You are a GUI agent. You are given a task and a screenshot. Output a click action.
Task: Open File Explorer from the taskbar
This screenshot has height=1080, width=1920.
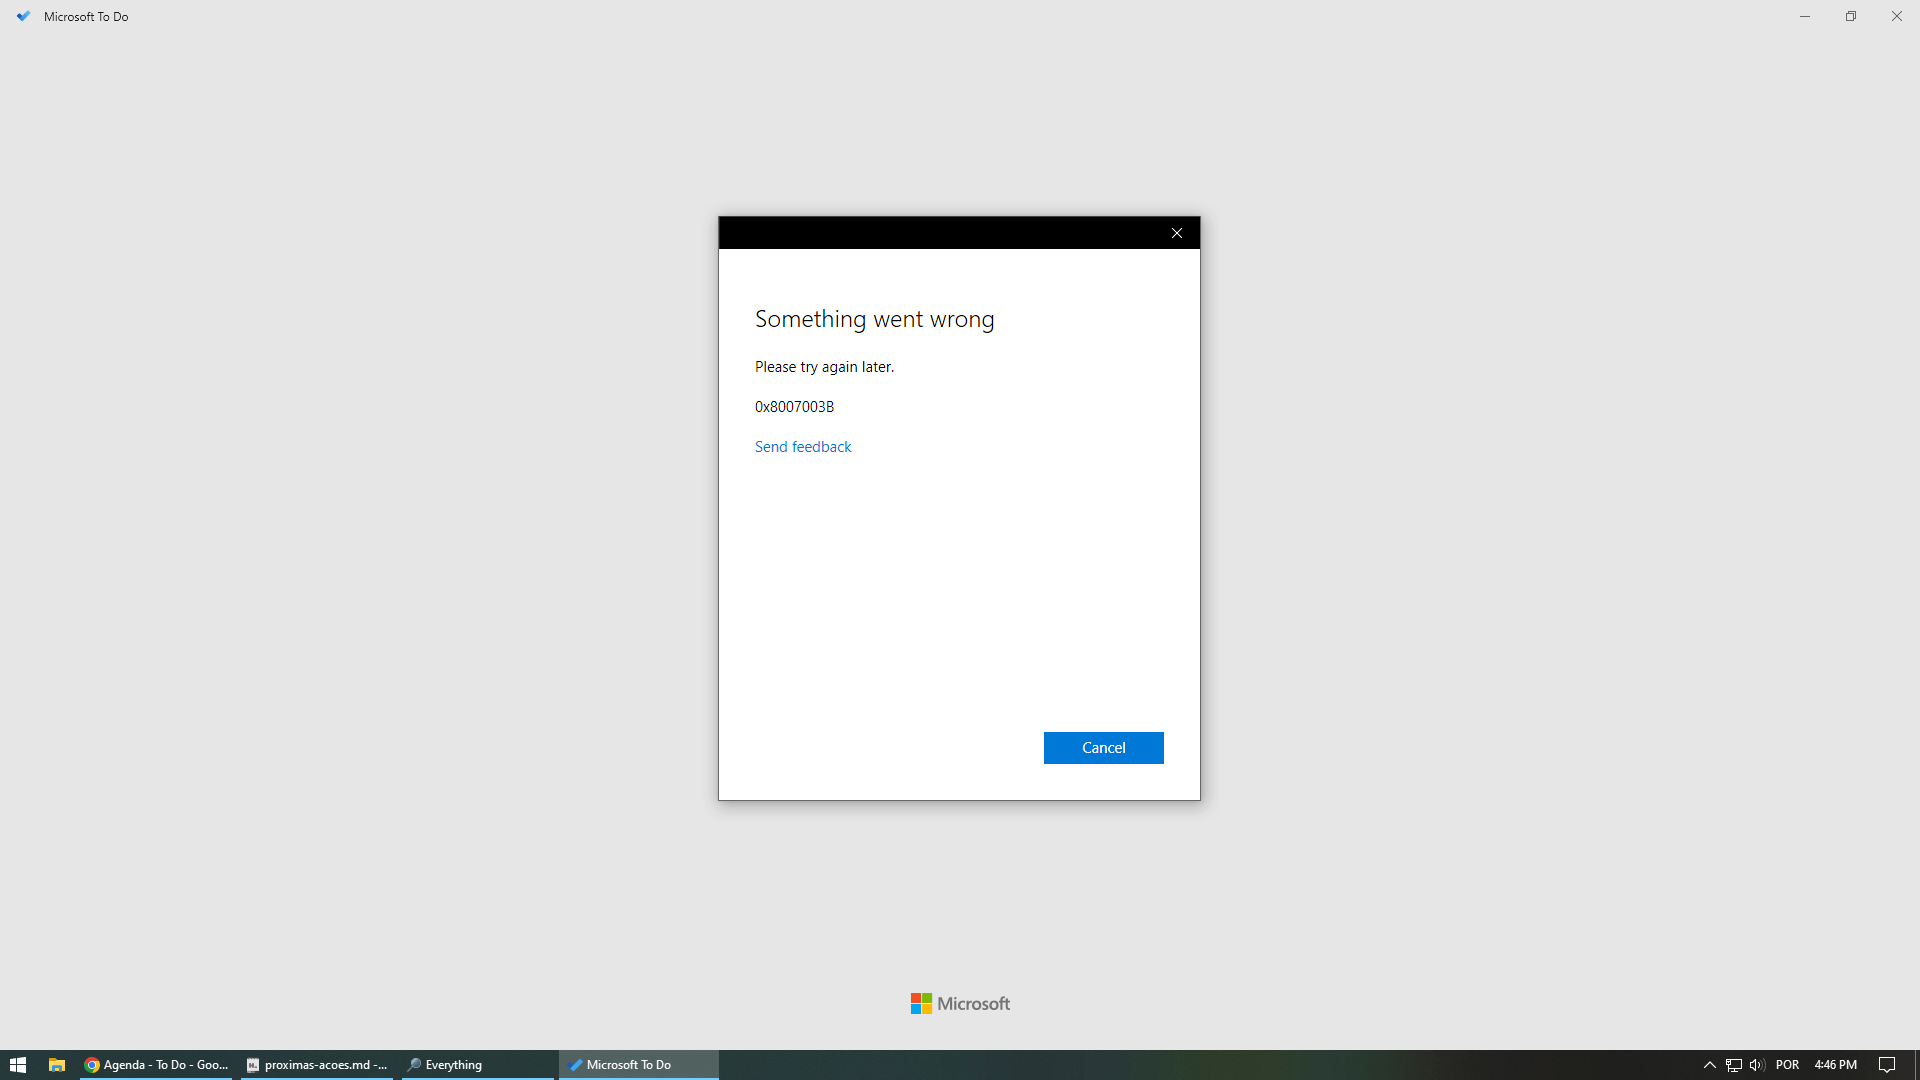[x=57, y=1065]
